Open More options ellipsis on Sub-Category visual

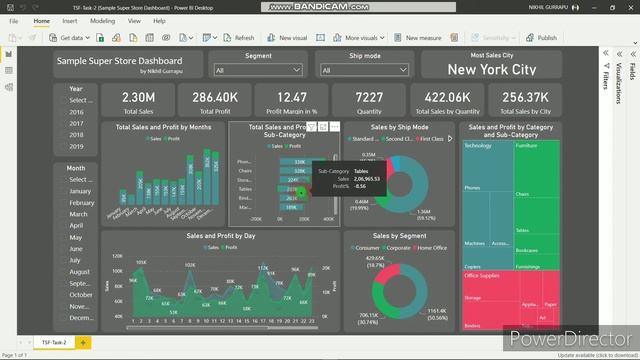point(335,127)
